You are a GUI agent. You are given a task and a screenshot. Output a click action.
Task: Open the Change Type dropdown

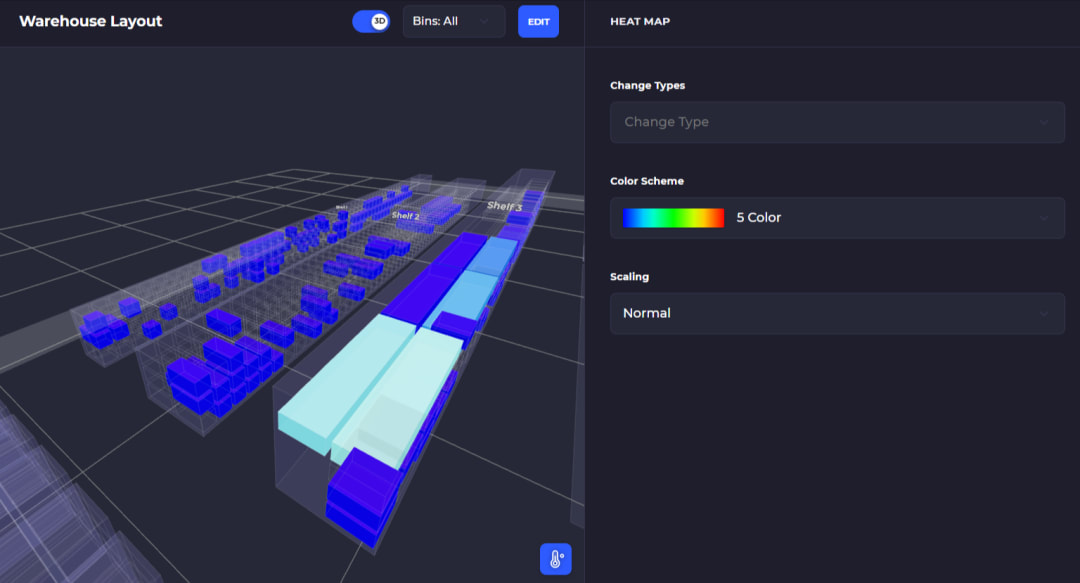pos(838,122)
